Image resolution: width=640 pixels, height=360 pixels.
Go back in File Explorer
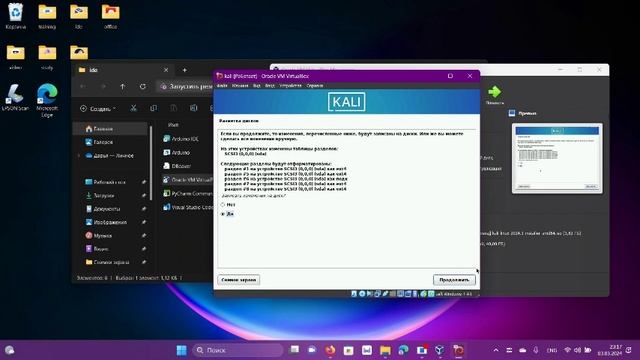point(83,87)
